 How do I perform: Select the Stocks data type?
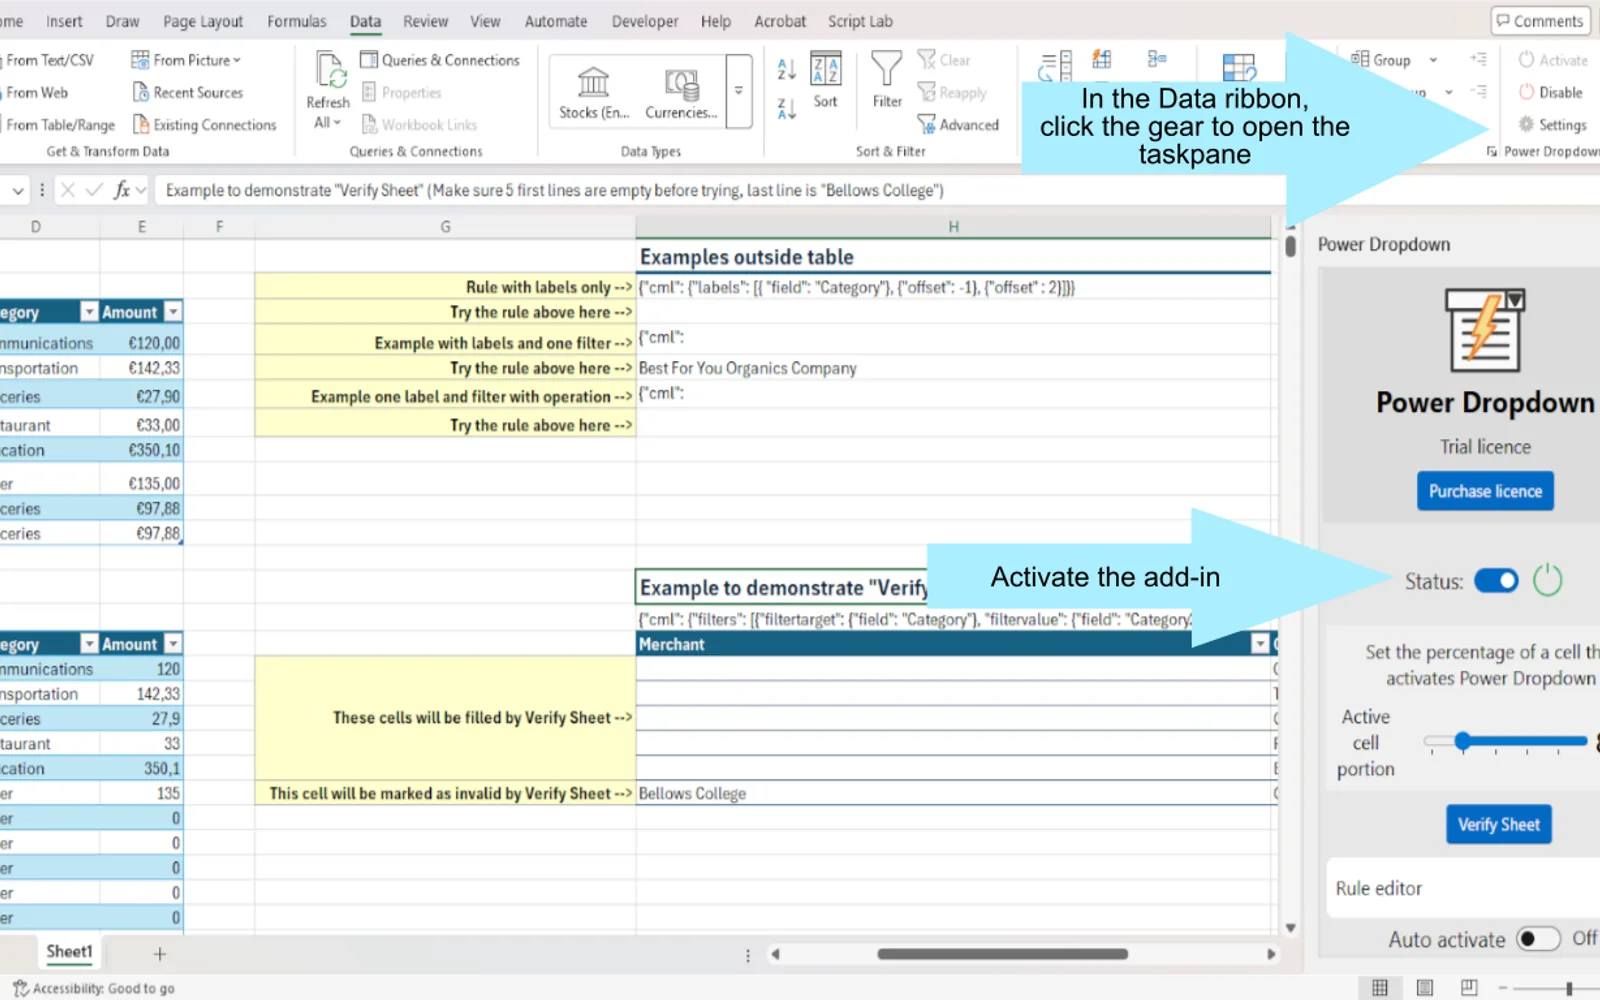594,92
